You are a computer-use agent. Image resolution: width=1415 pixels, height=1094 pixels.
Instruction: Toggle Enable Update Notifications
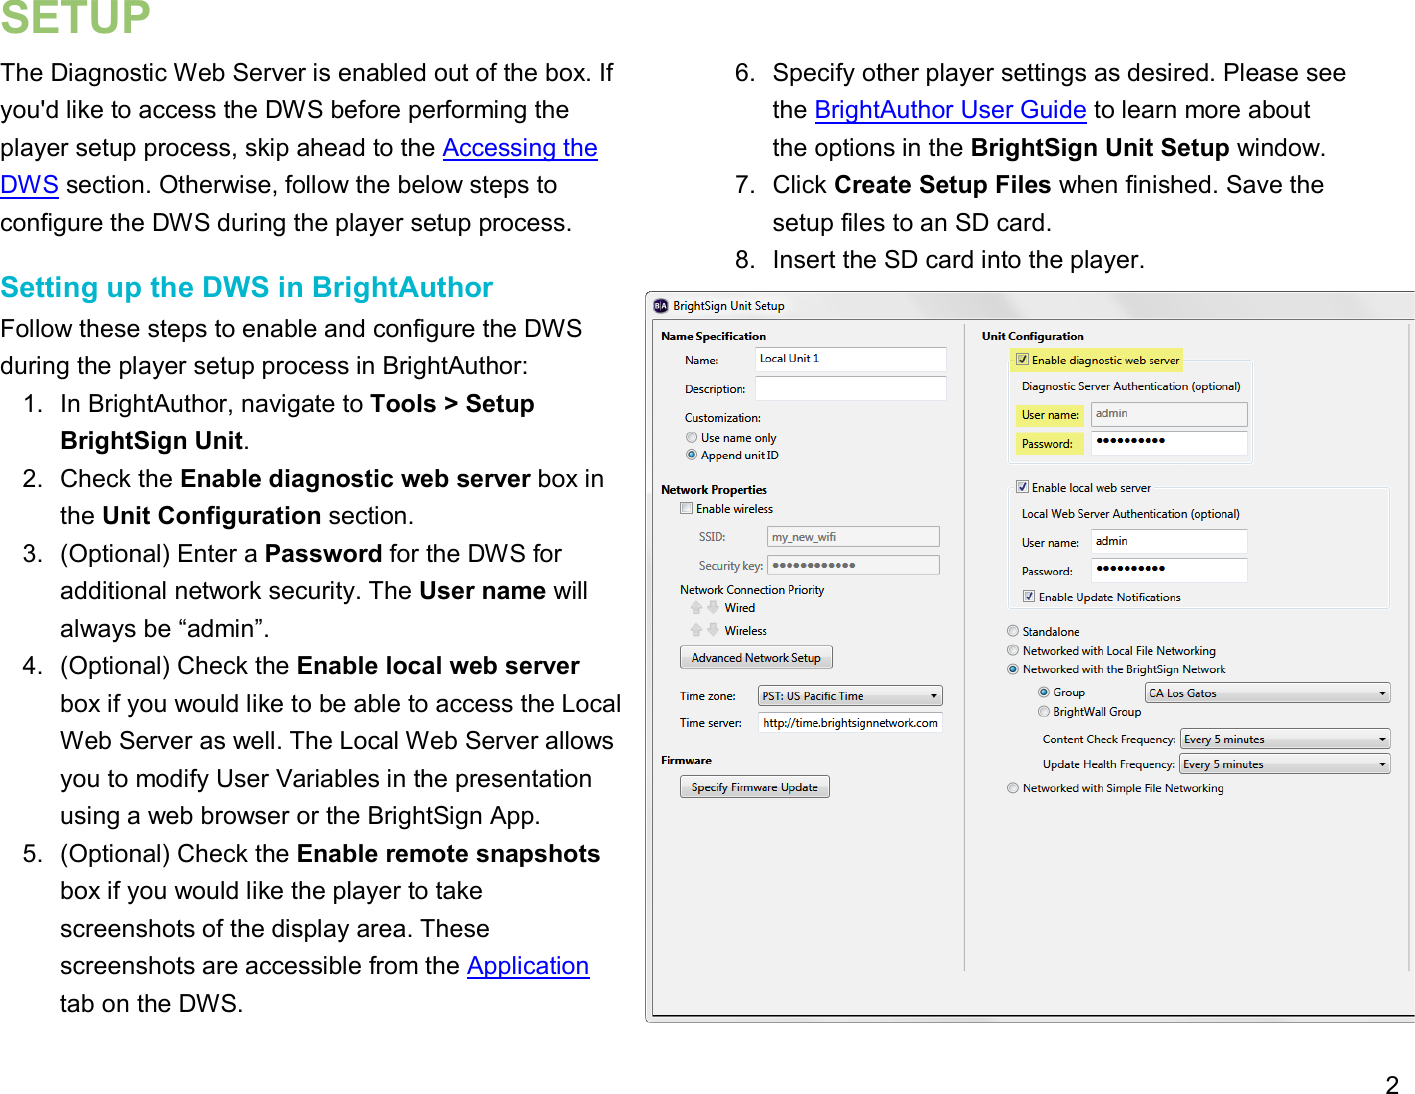(x=1028, y=597)
